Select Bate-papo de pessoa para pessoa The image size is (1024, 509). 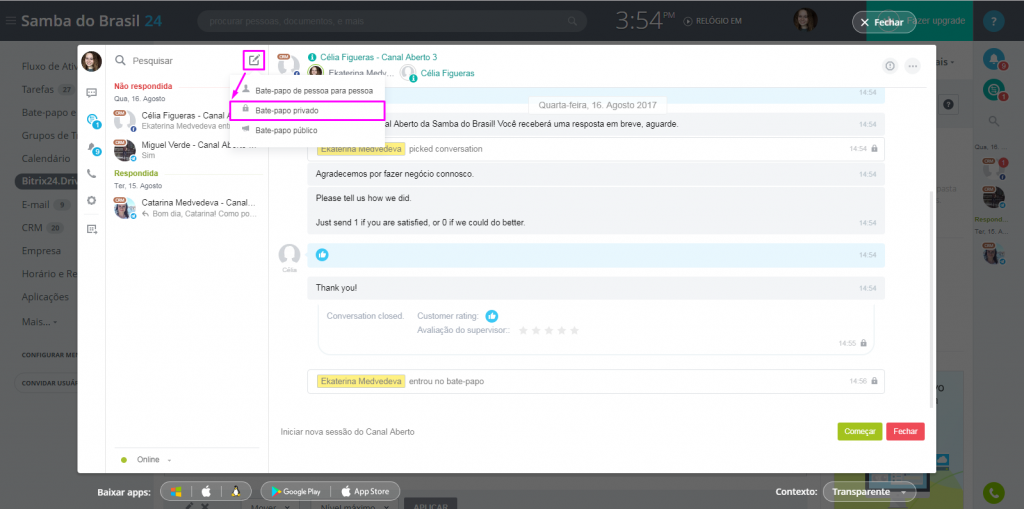click(307, 91)
